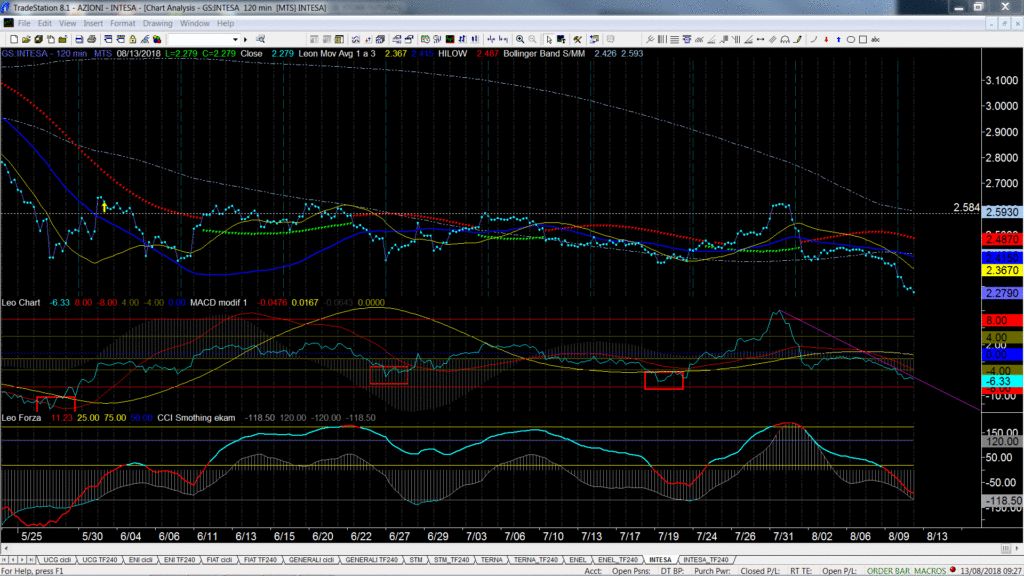Click the hammer tools icon in toolbar
The height and width of the screenshot is (576, 1024).
(x=577, y=39)
